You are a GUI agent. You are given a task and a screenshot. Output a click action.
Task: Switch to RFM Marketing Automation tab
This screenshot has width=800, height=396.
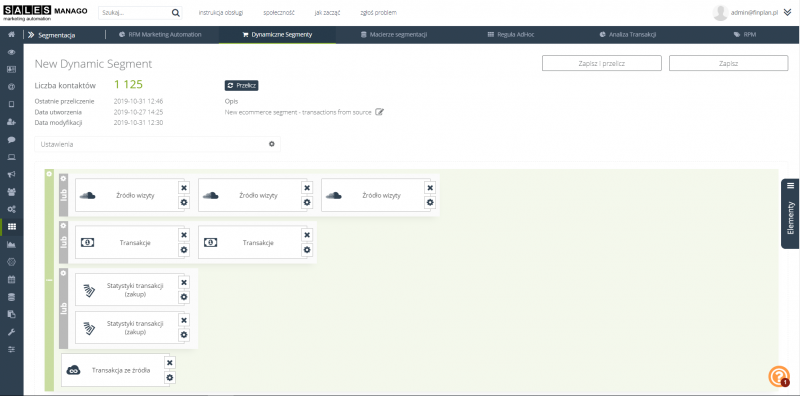(x=160, y=35)
